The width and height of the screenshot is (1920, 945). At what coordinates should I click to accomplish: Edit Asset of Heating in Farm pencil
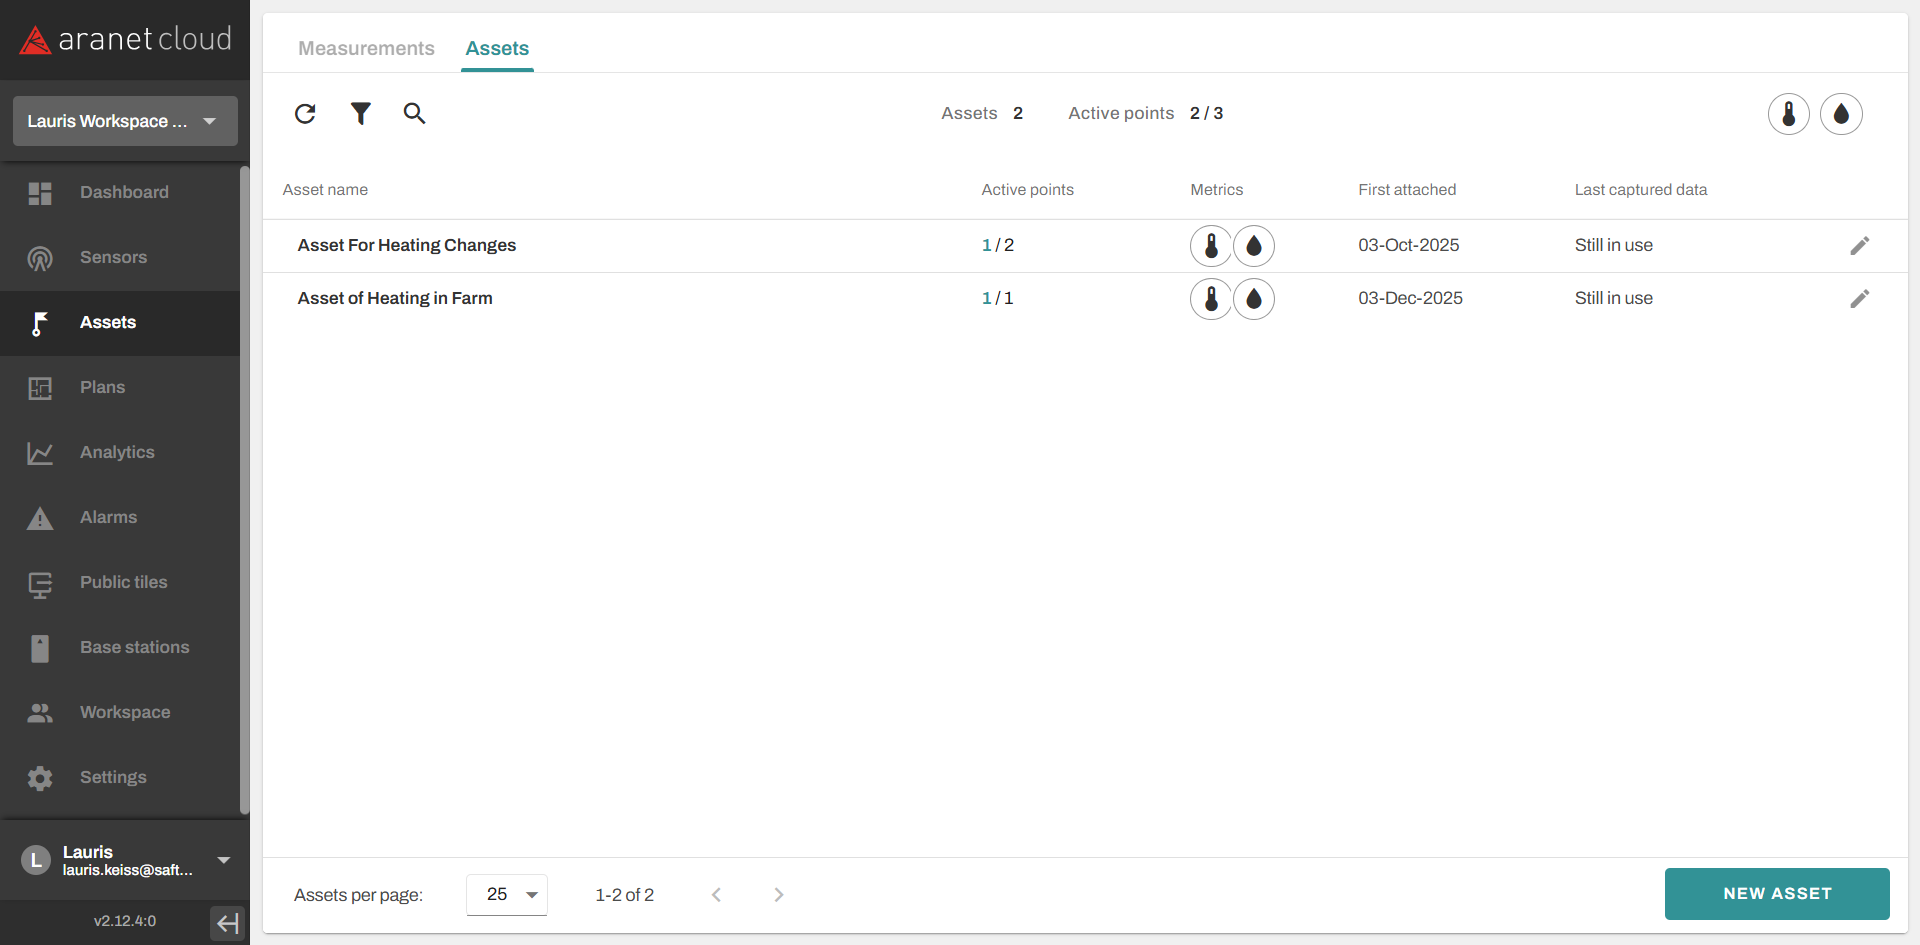pyautogui.click(x=1859, y=299)
